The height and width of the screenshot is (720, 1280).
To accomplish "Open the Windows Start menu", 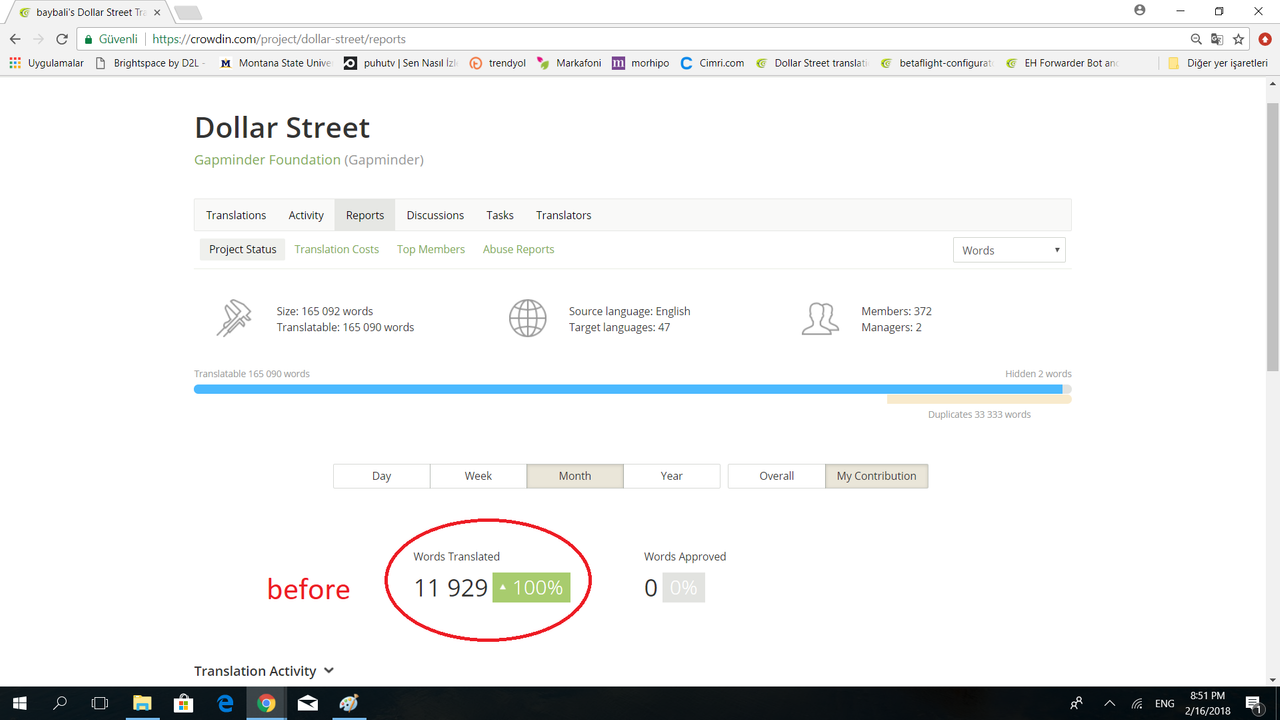I will (x=18, y=703).
